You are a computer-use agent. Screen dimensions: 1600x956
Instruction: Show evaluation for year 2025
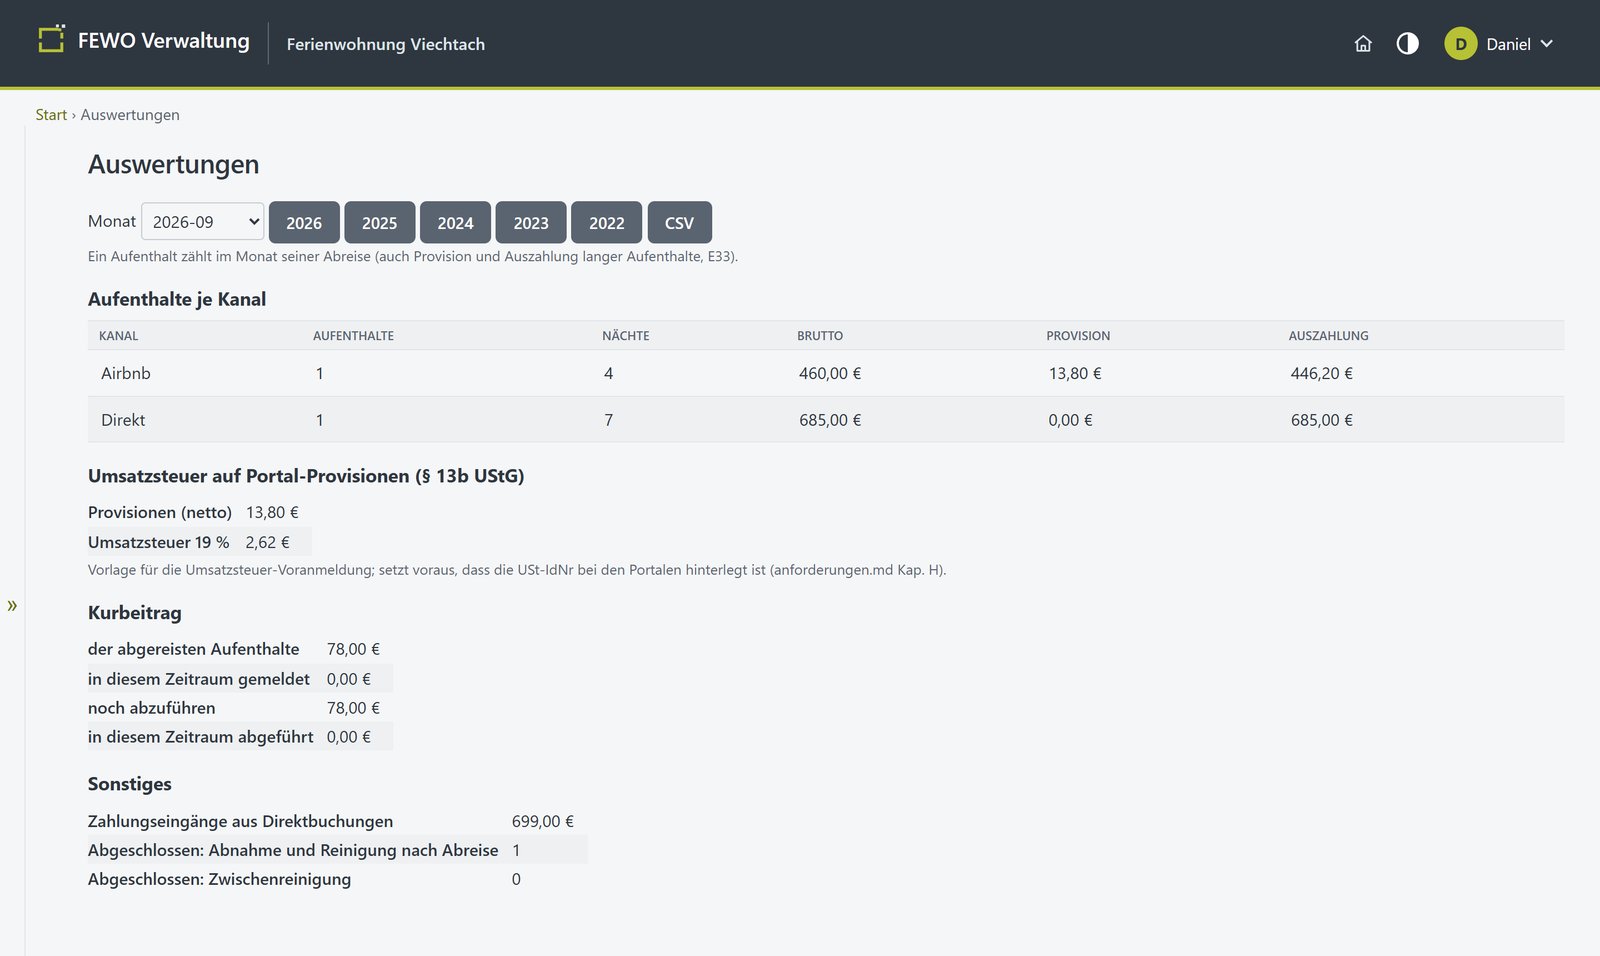380,222
